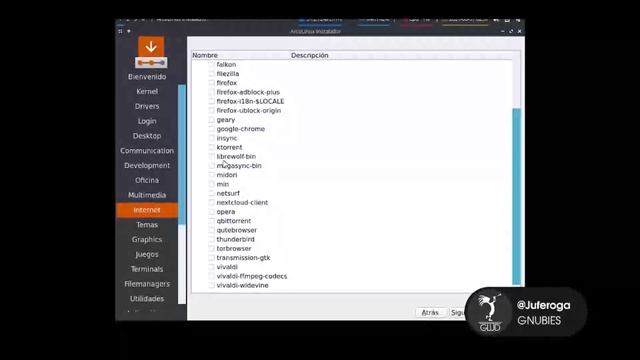This screenshot has width=640, height=360.
Task: Tick the falkon checkbox
Action: pos(211,64)
